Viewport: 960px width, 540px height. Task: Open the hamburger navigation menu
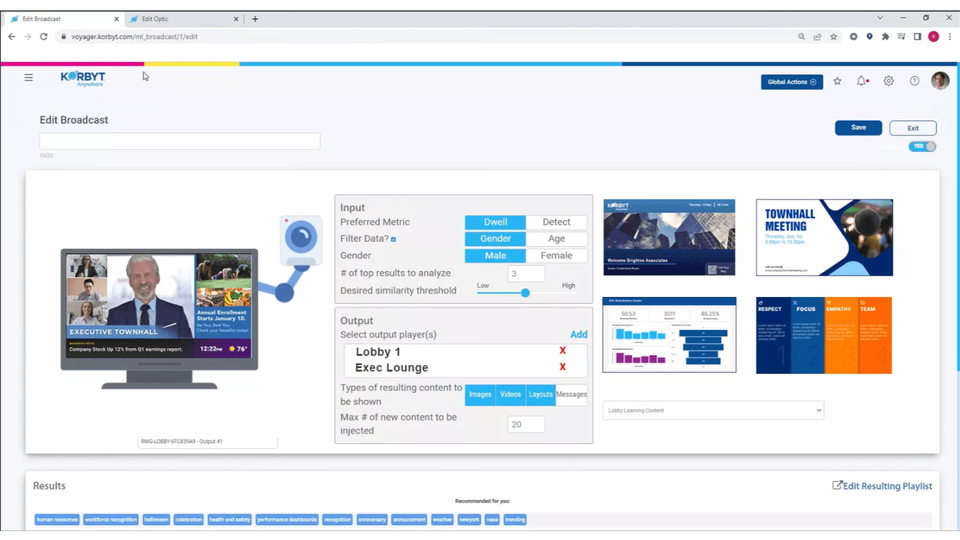(x=29, y=78)
